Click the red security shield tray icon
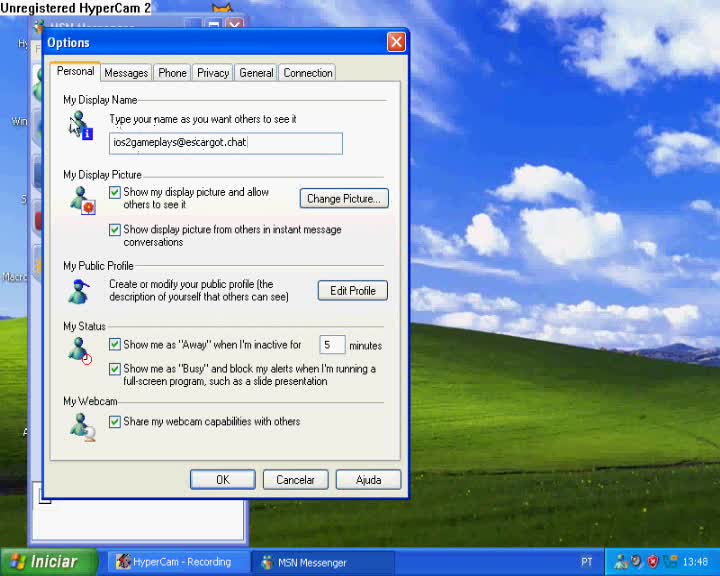720x576 pixels. pyautogui.click(x=652, y=562)
